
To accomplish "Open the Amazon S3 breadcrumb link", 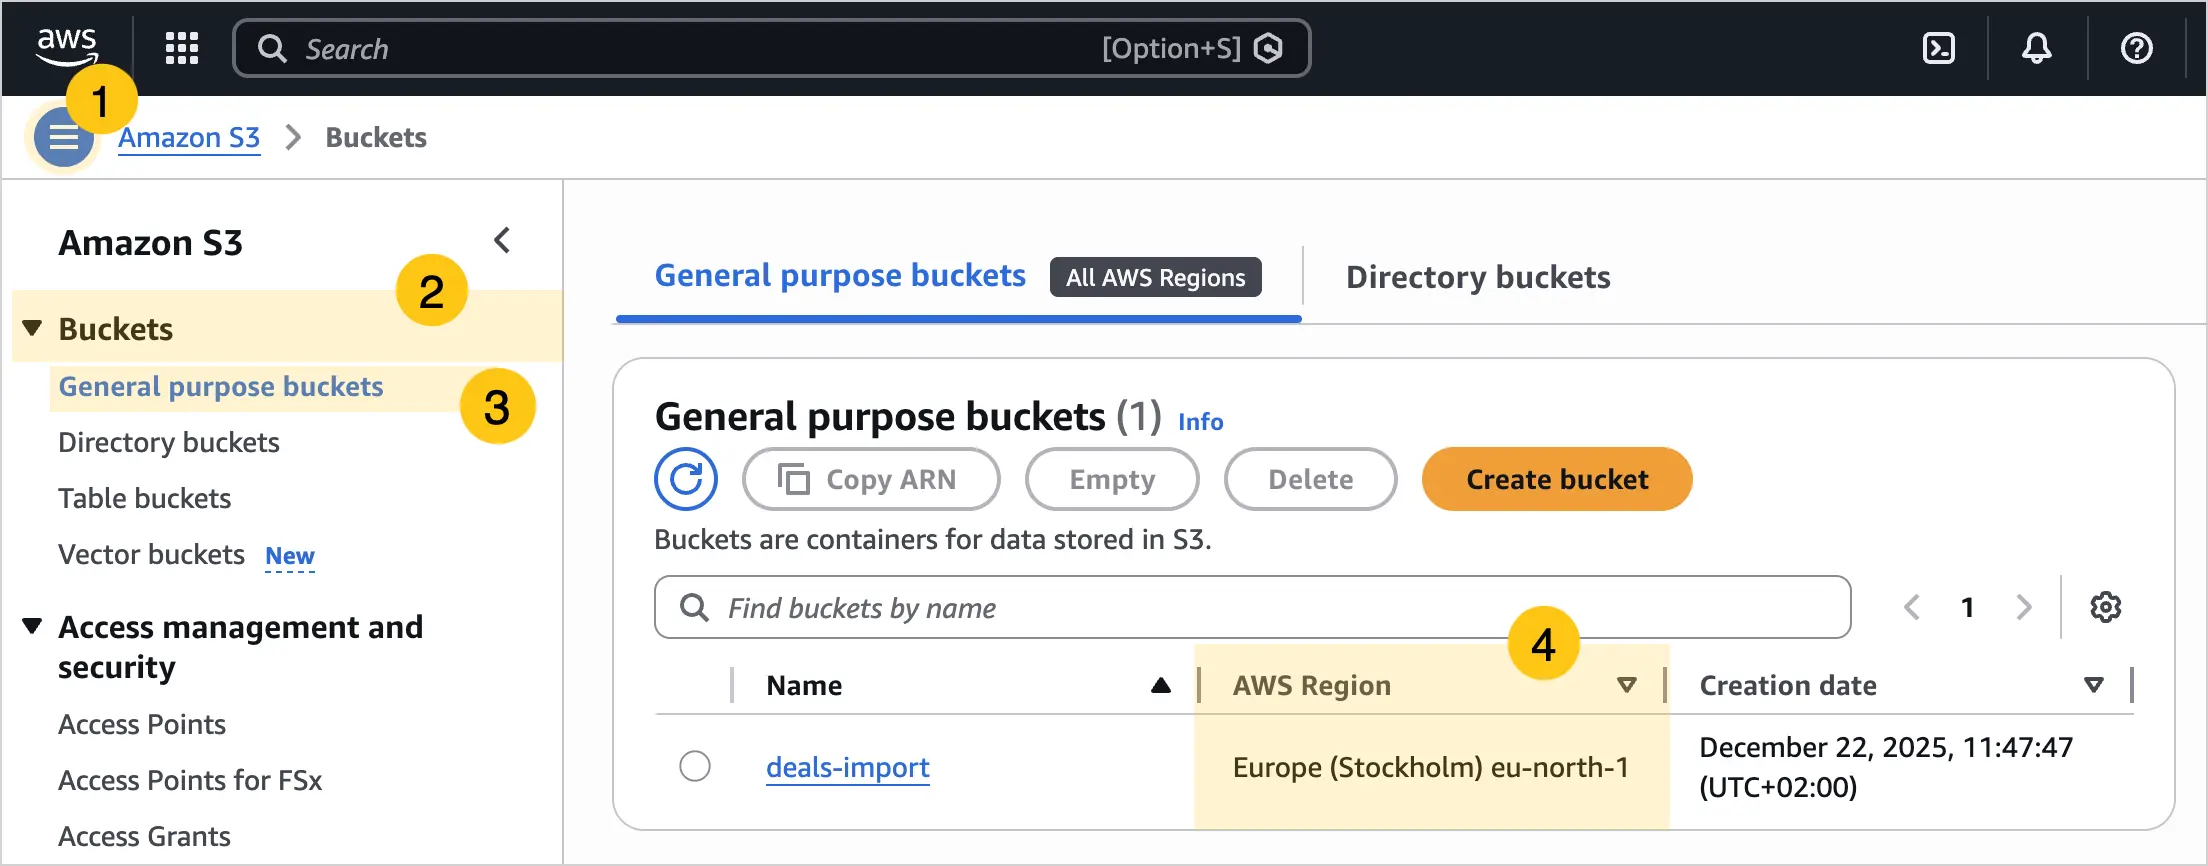I will (x=189, y=137).
